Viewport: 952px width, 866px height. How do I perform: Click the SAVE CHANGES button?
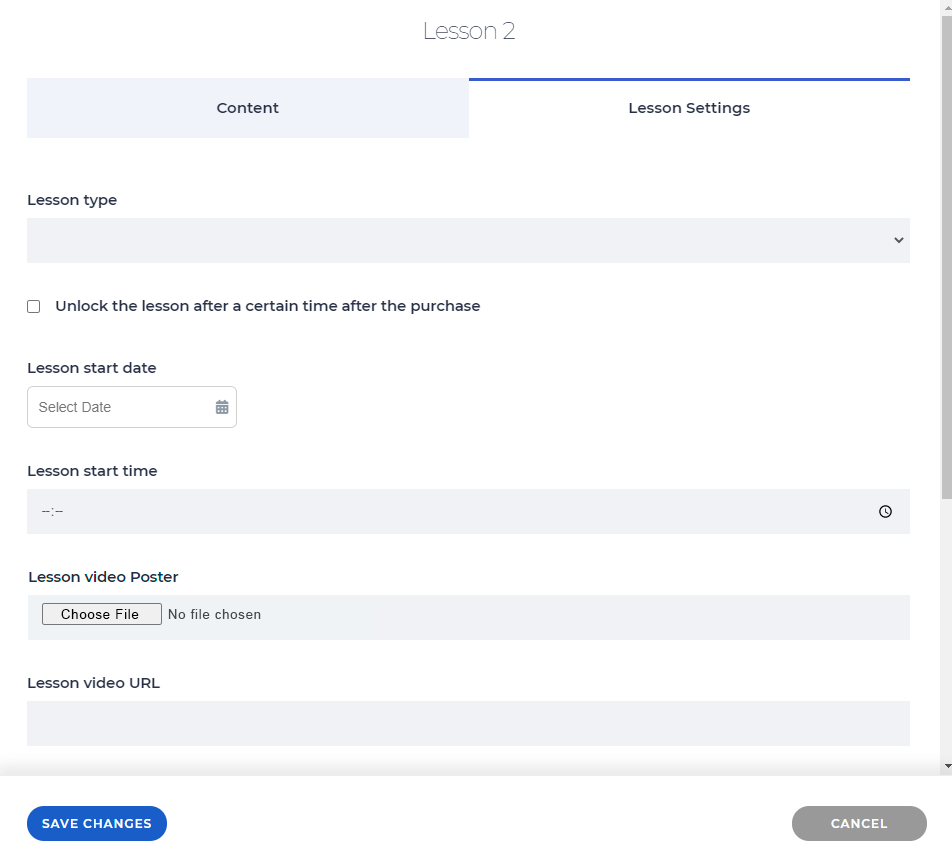[x=97, y=823]
